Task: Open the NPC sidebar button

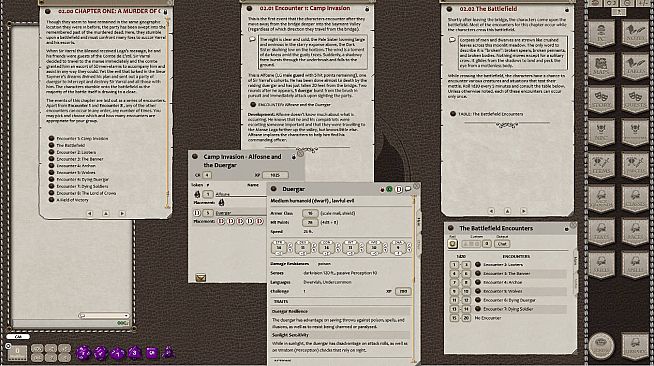Action: tap(601, 132)
